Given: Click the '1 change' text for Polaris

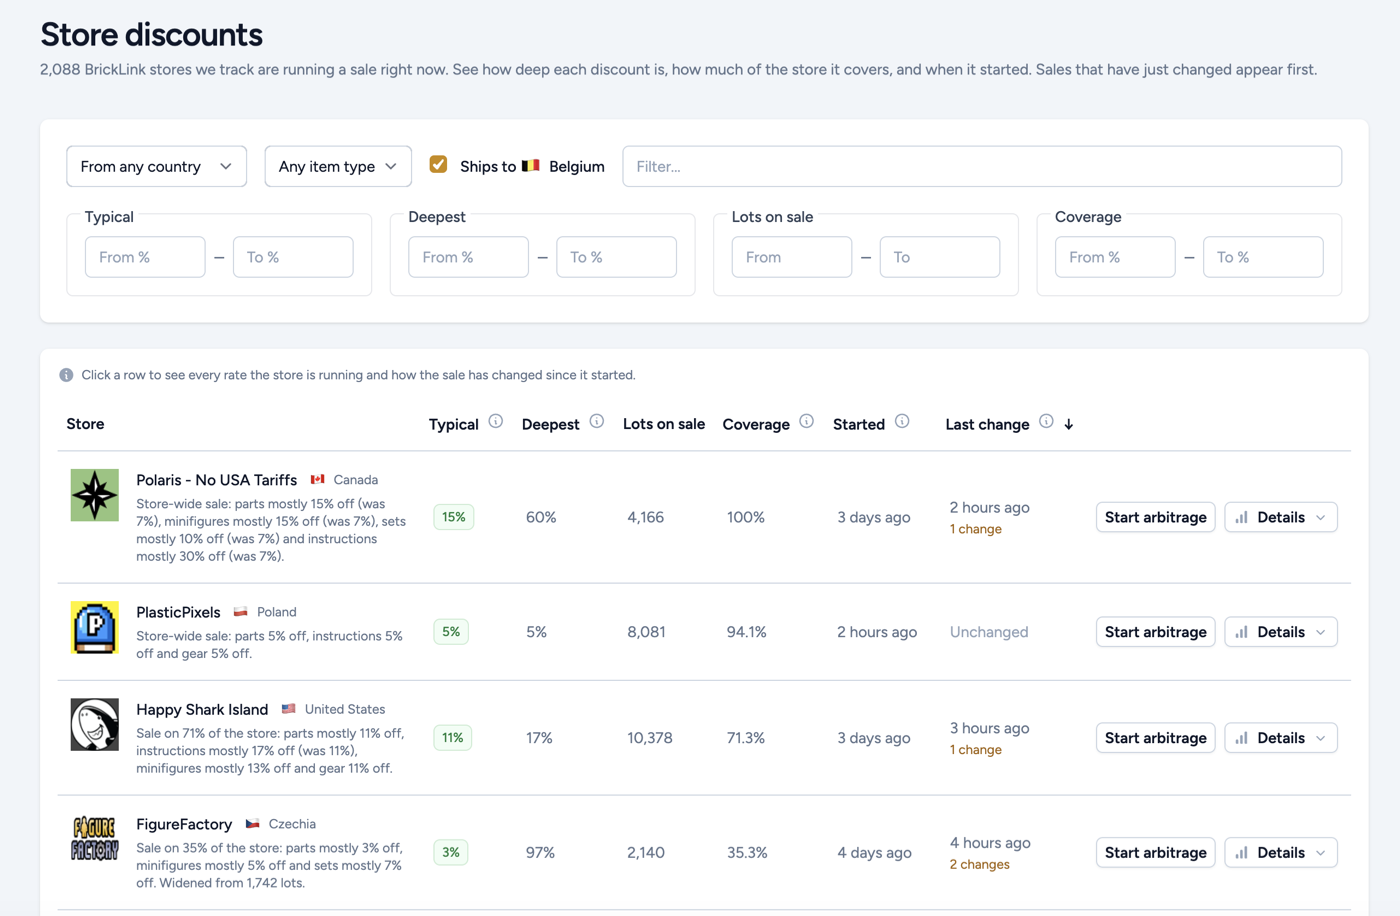Looking at the screenshot, I should coord(976,529).
